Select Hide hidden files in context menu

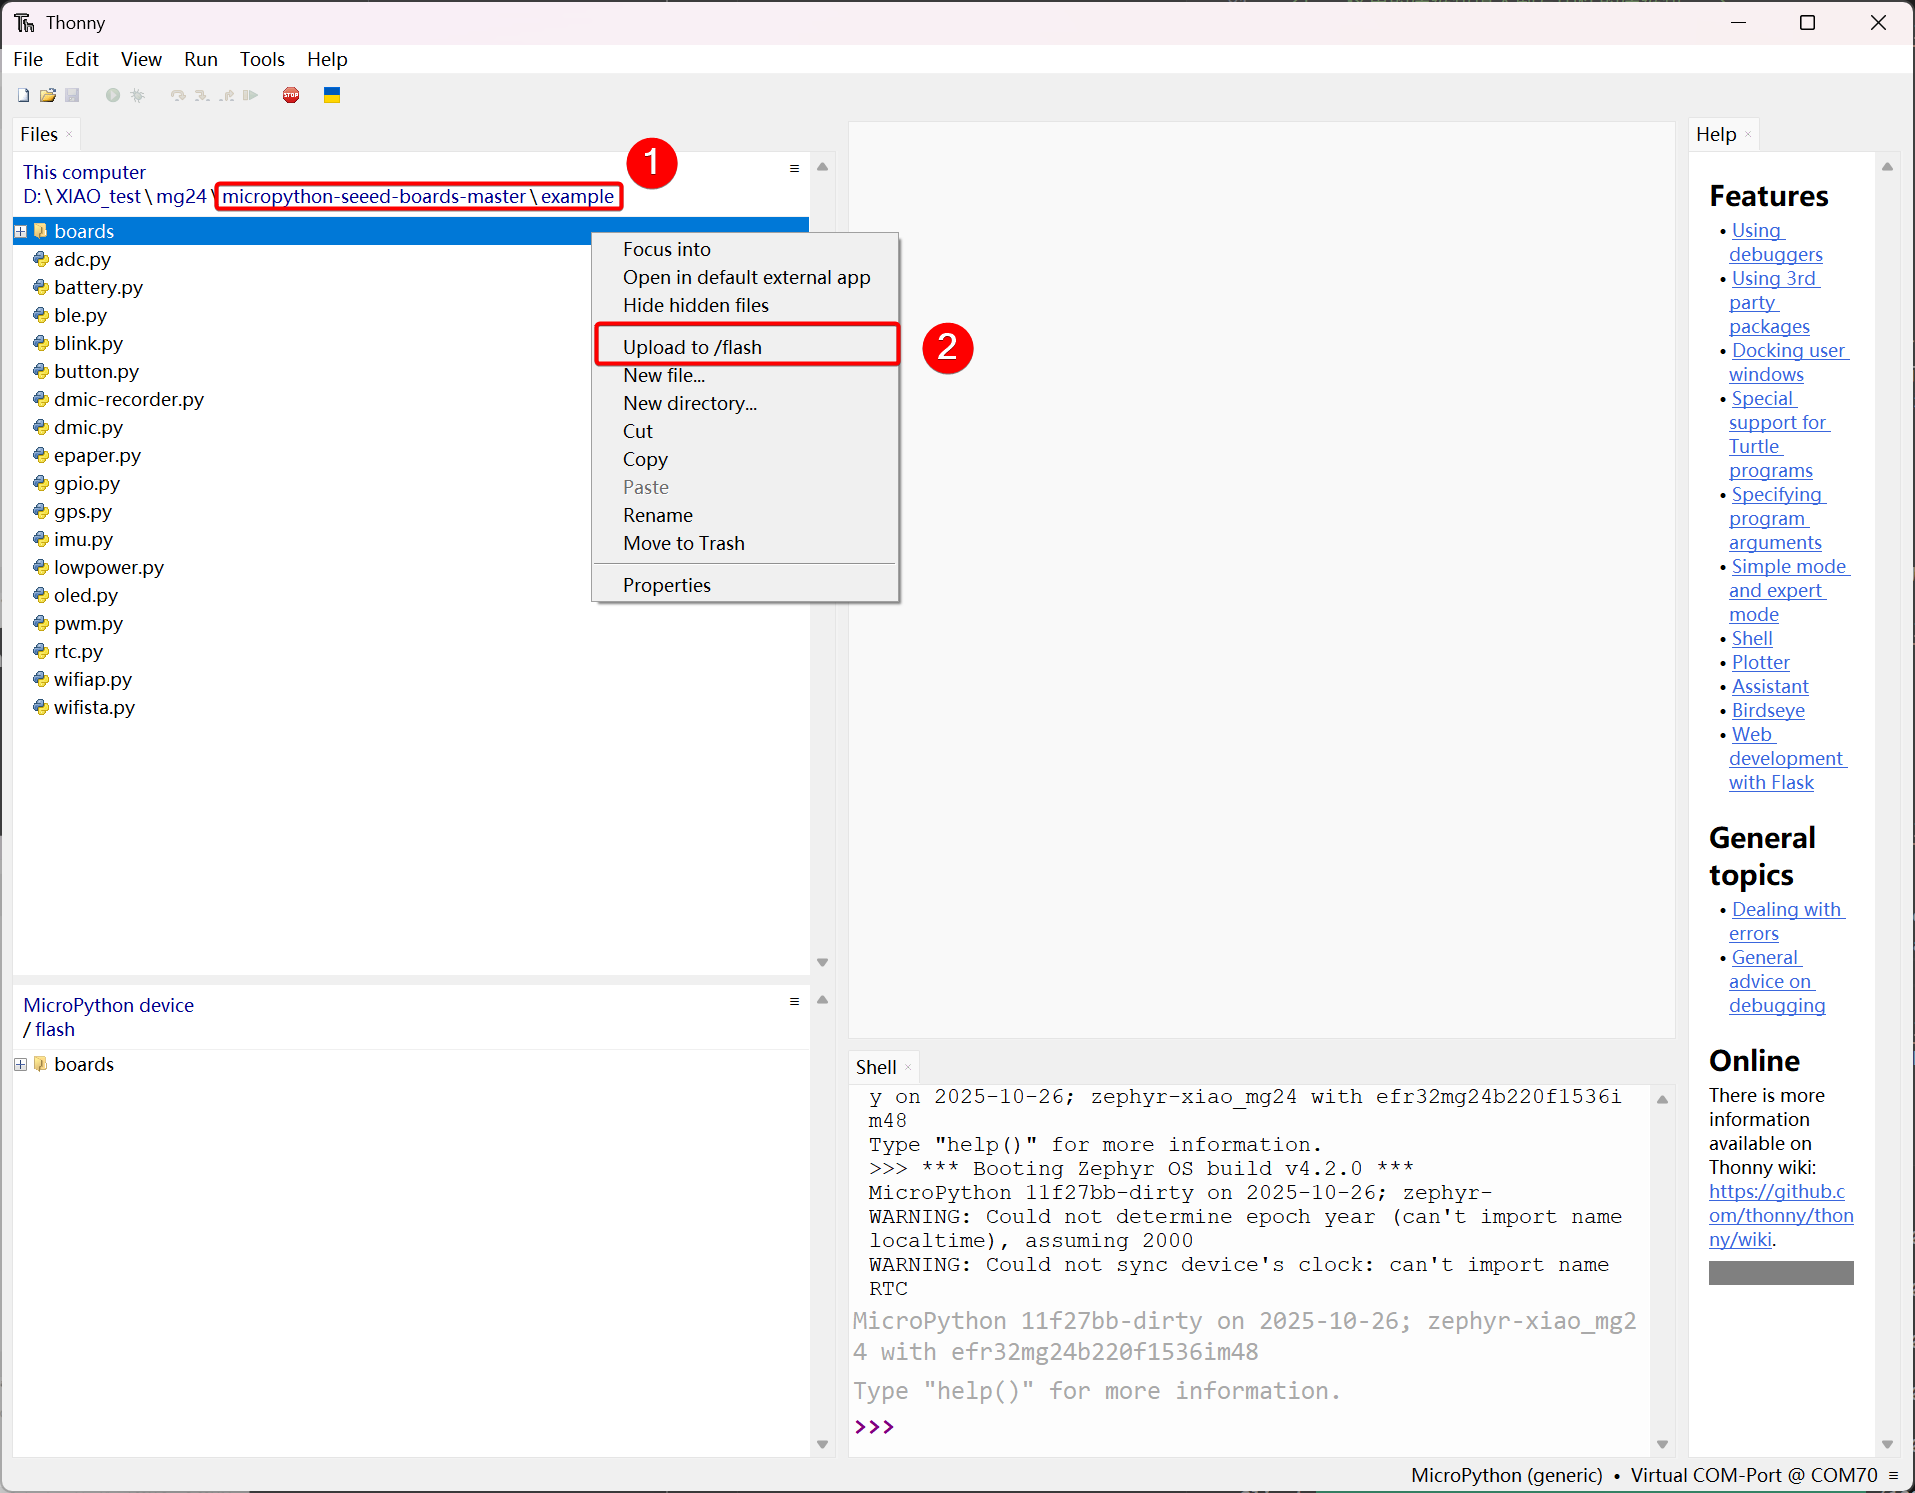tap(696, 305)
